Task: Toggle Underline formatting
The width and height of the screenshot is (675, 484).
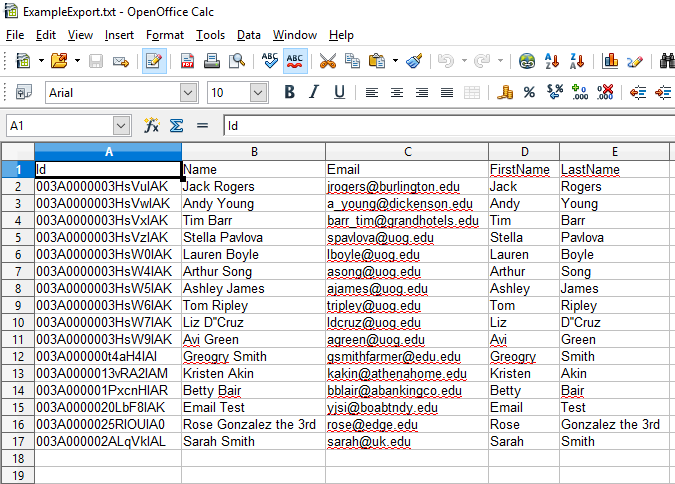Action: coord(339,92)
